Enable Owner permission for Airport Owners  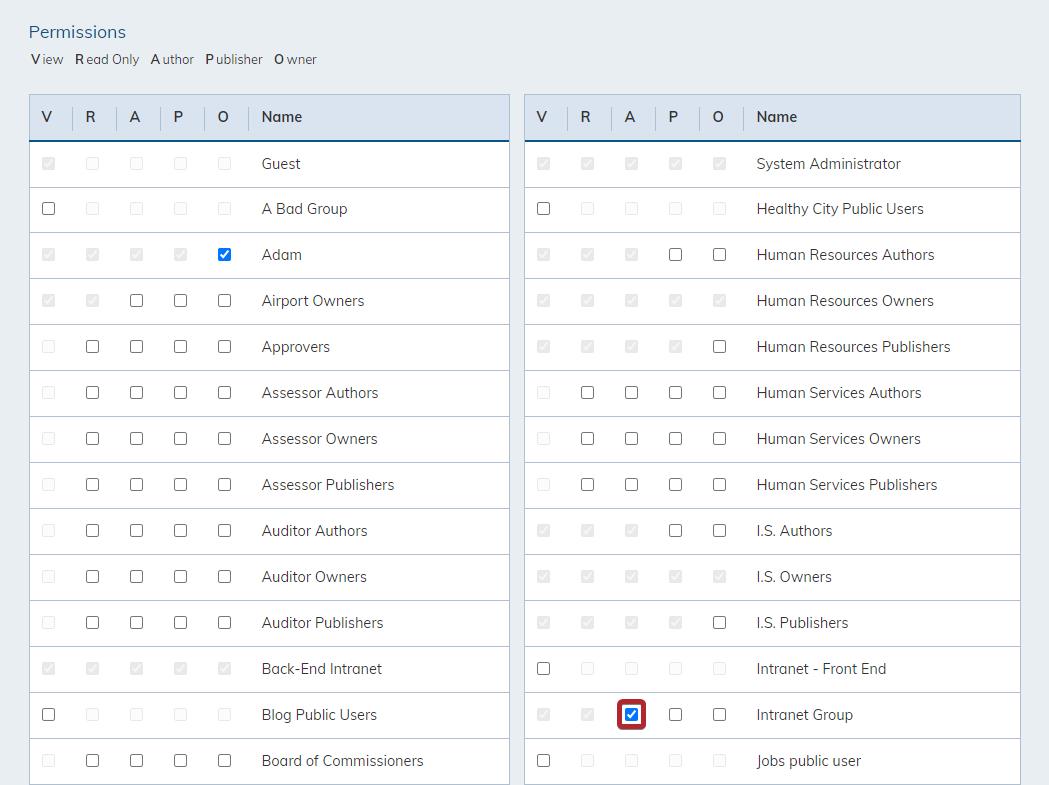[x=224, y=301]
